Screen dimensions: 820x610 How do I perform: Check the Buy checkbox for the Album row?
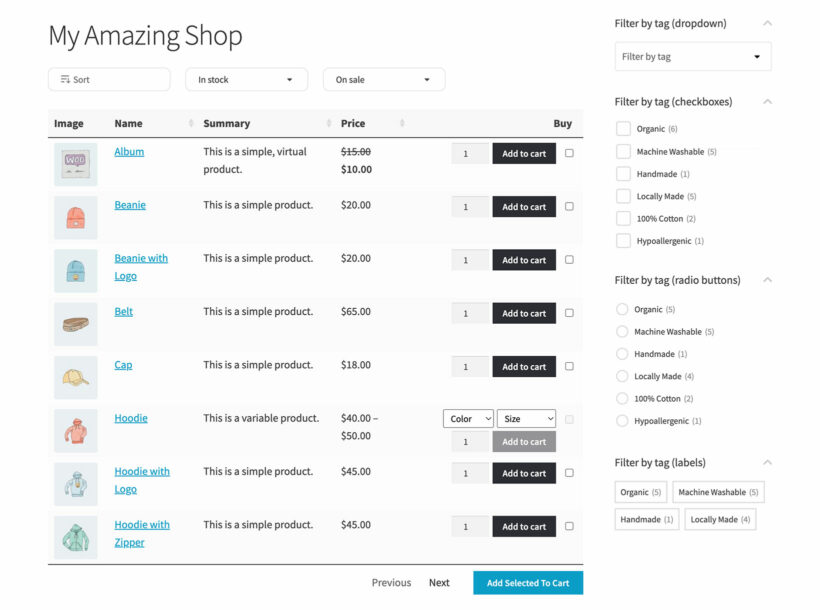pyautogui.click(x=569, y=152)
